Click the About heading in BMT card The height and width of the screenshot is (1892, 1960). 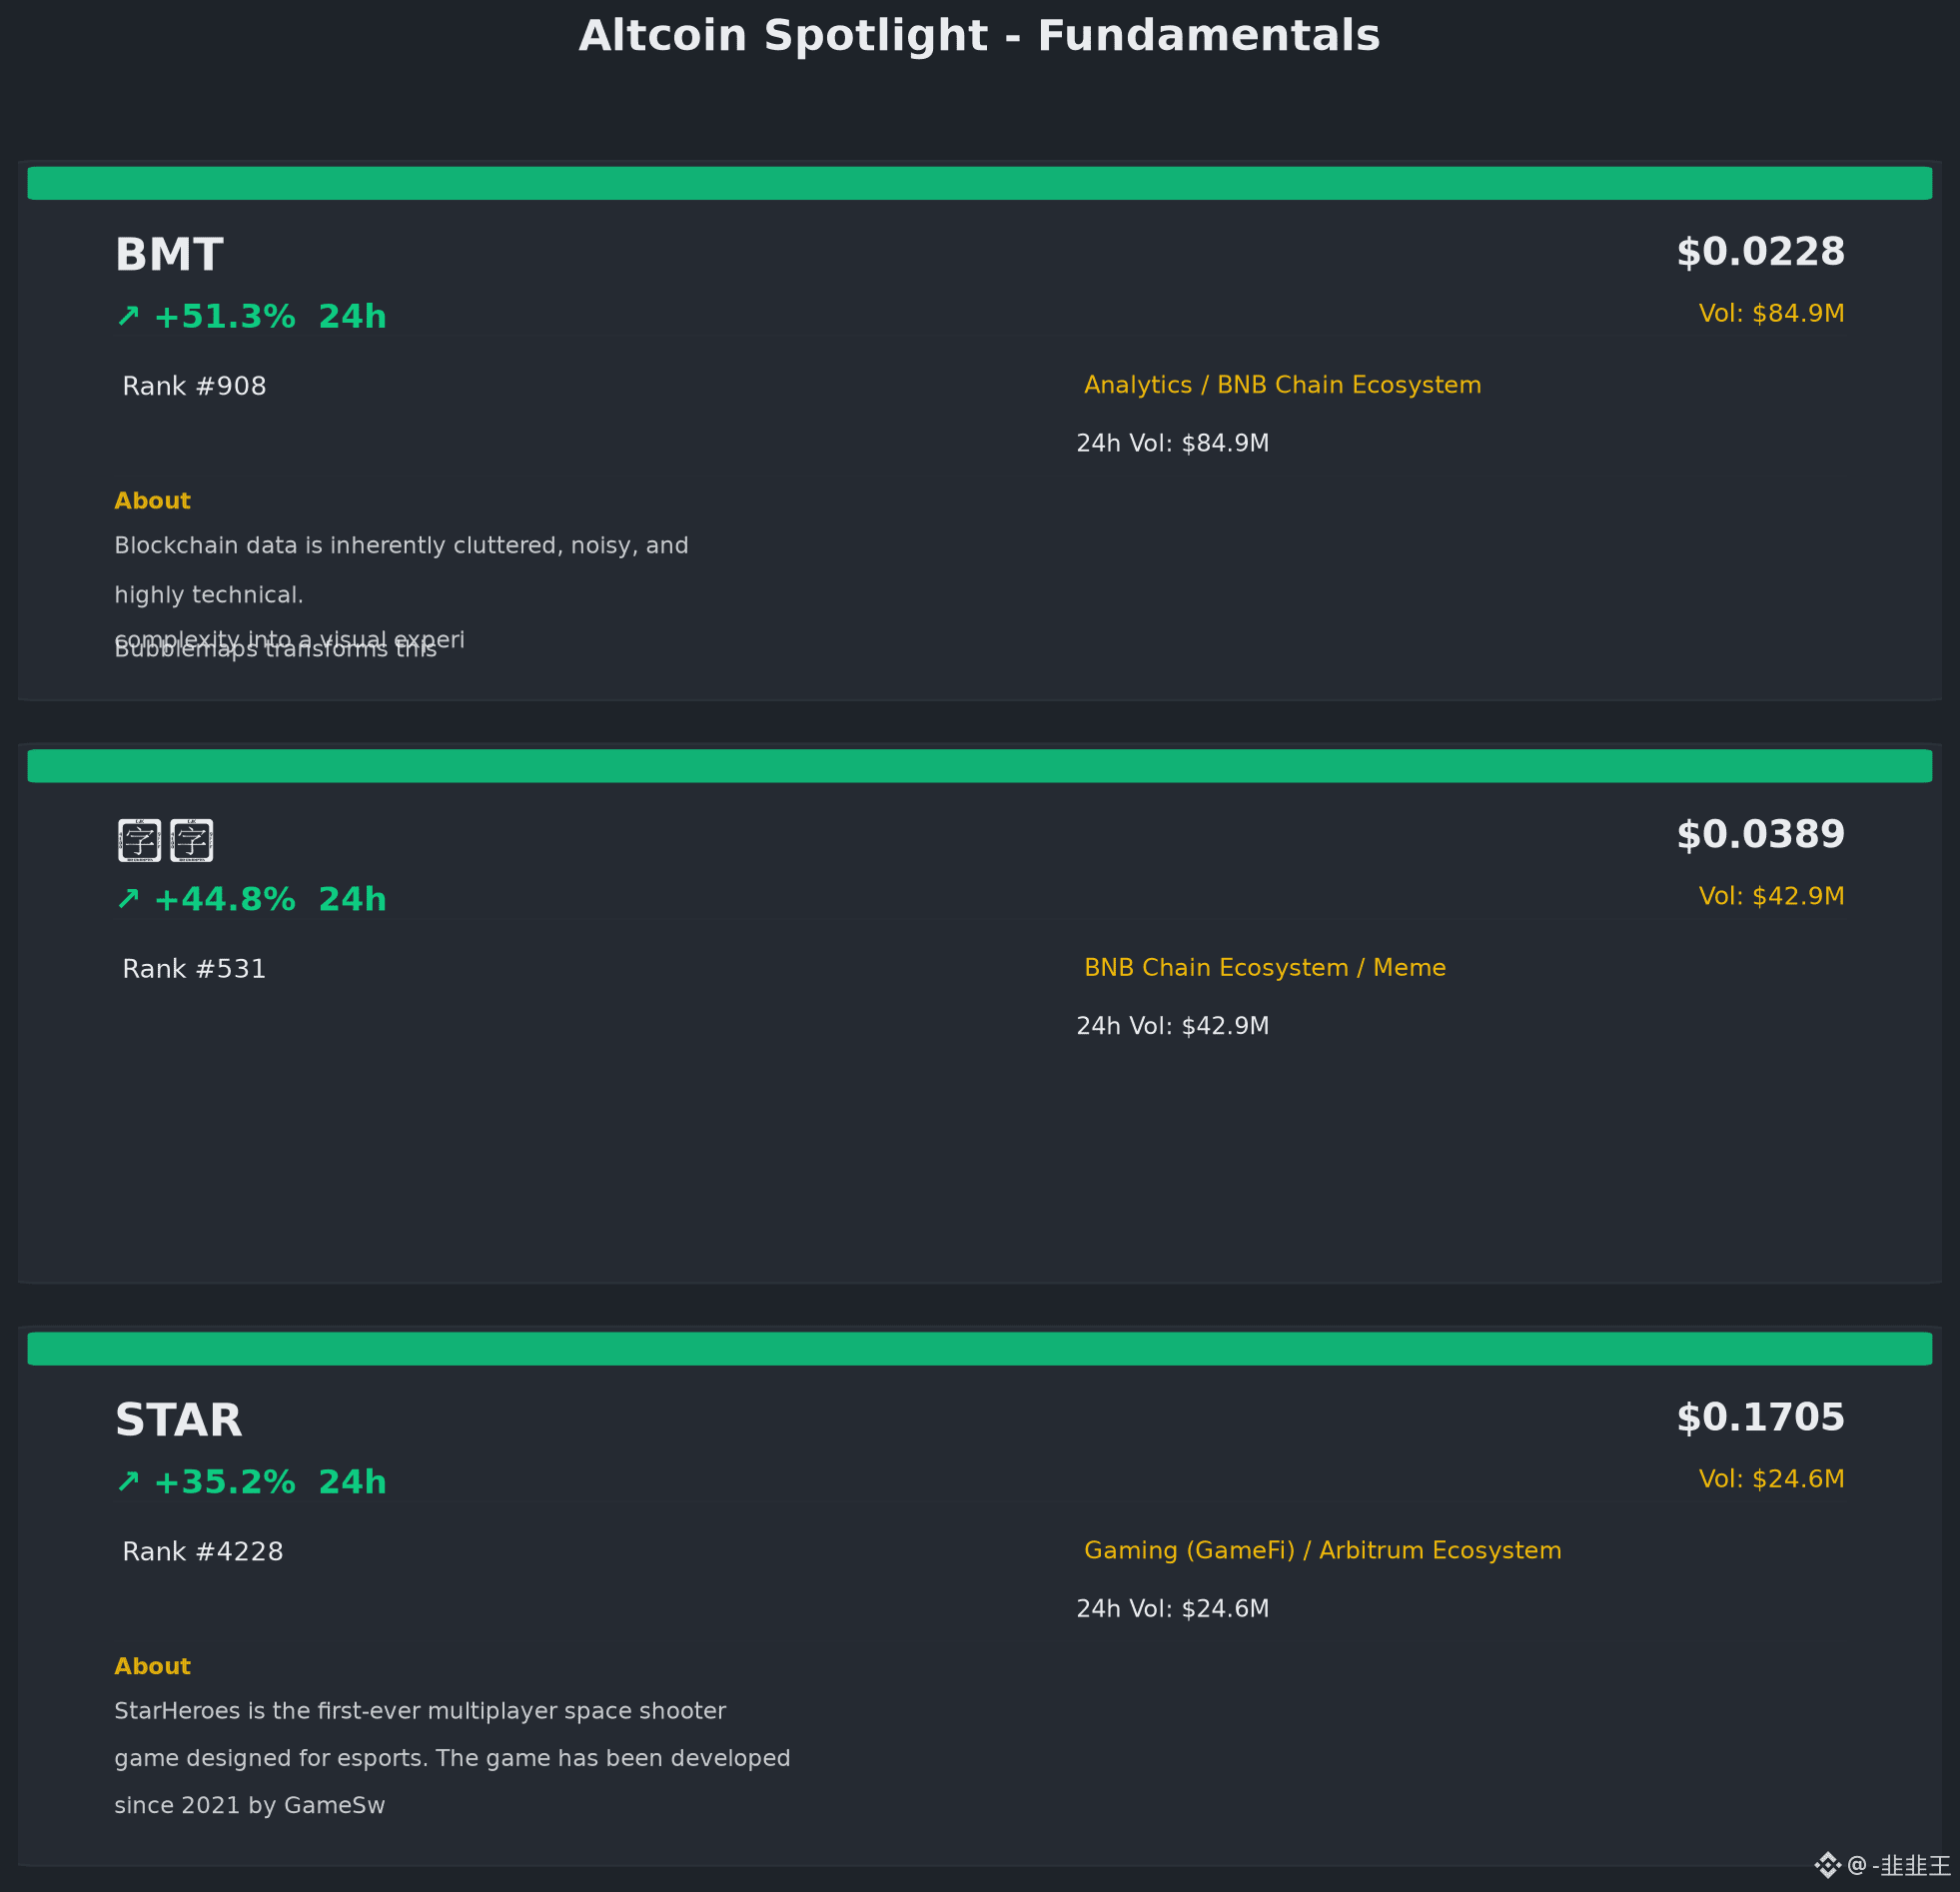[x=152, y=501]
